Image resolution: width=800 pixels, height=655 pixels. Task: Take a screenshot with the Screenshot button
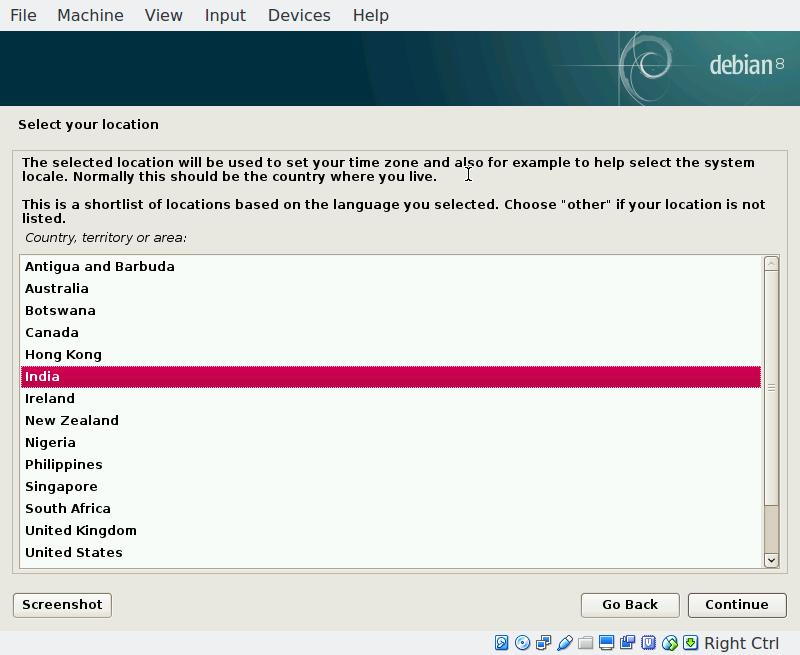click(62, 604)
